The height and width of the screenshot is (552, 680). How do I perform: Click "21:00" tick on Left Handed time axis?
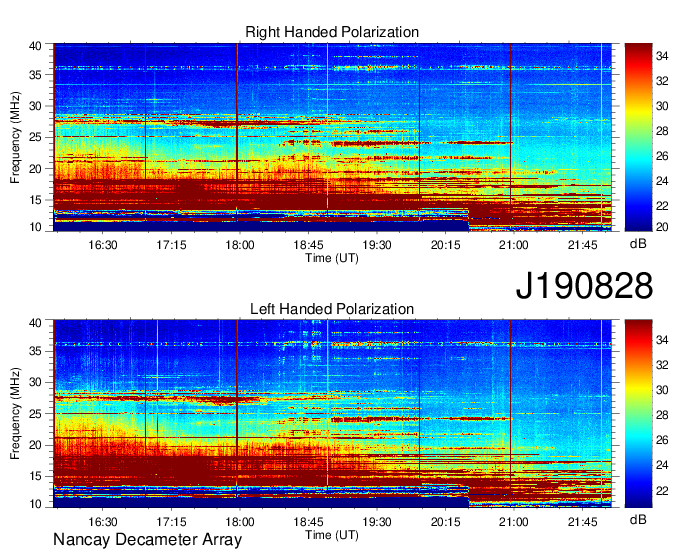[x=514, y=522]
